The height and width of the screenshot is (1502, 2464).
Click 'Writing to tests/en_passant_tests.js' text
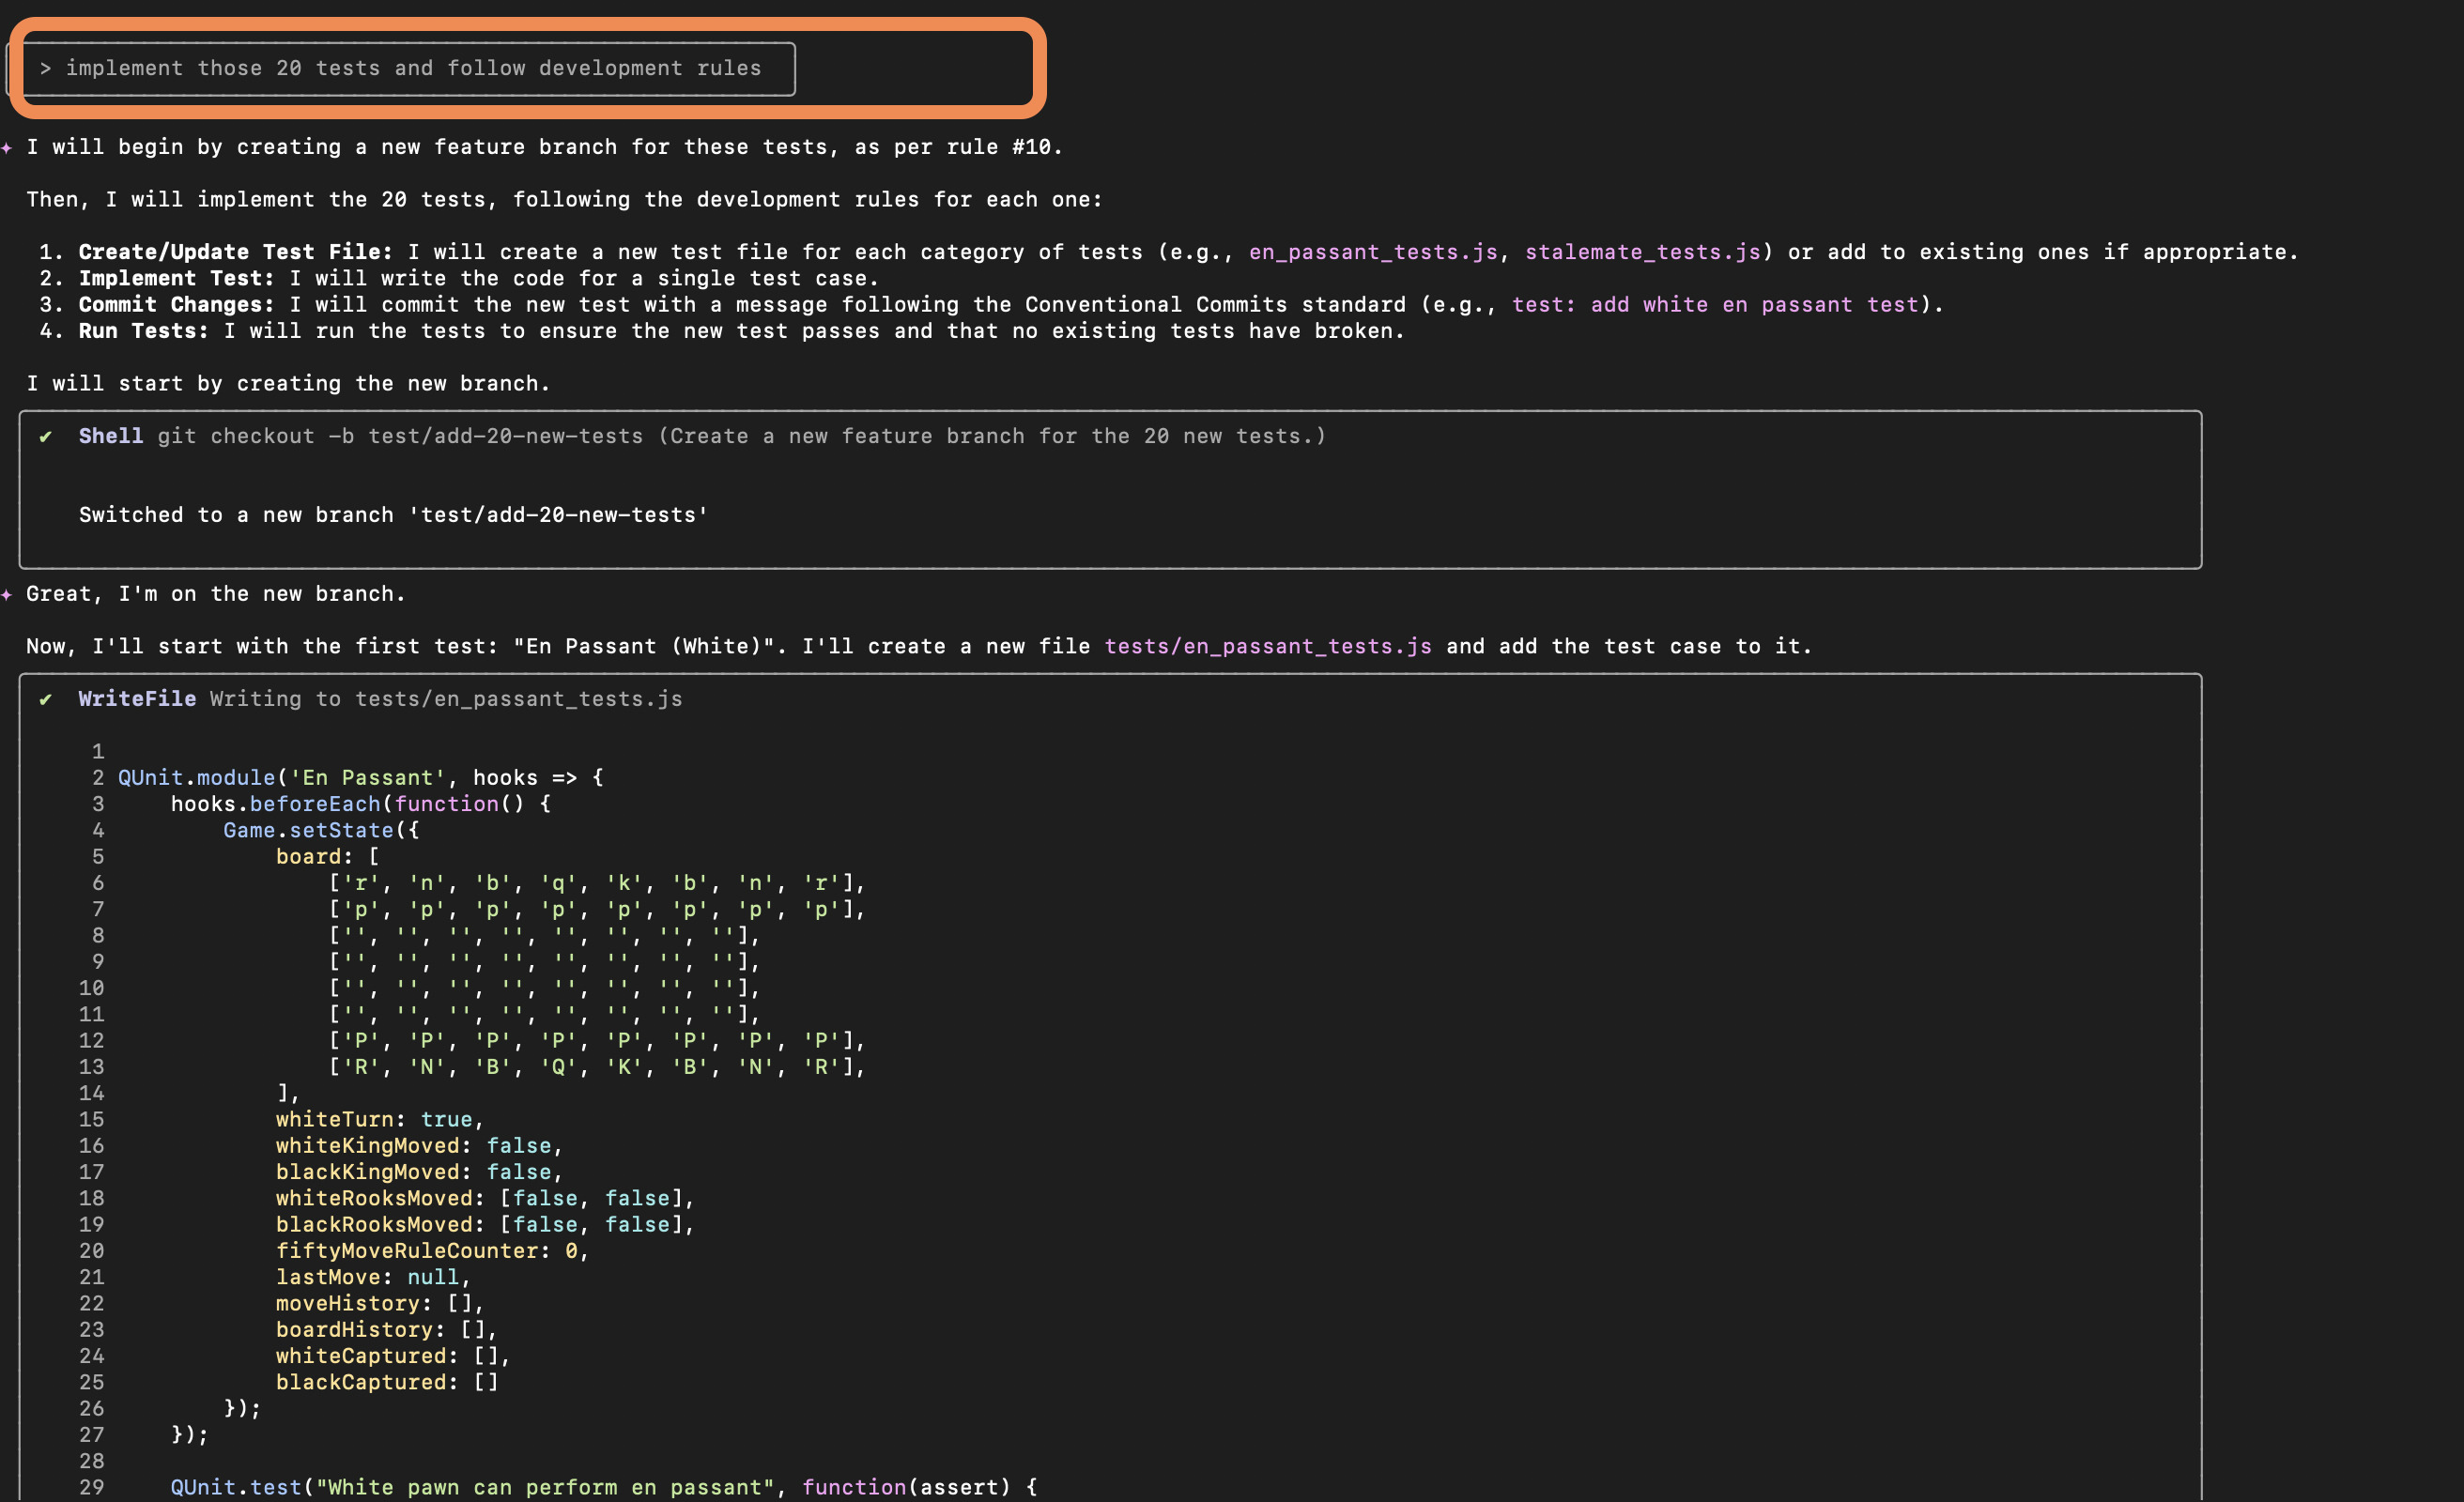pyautogui.click(x=446, y=699)
